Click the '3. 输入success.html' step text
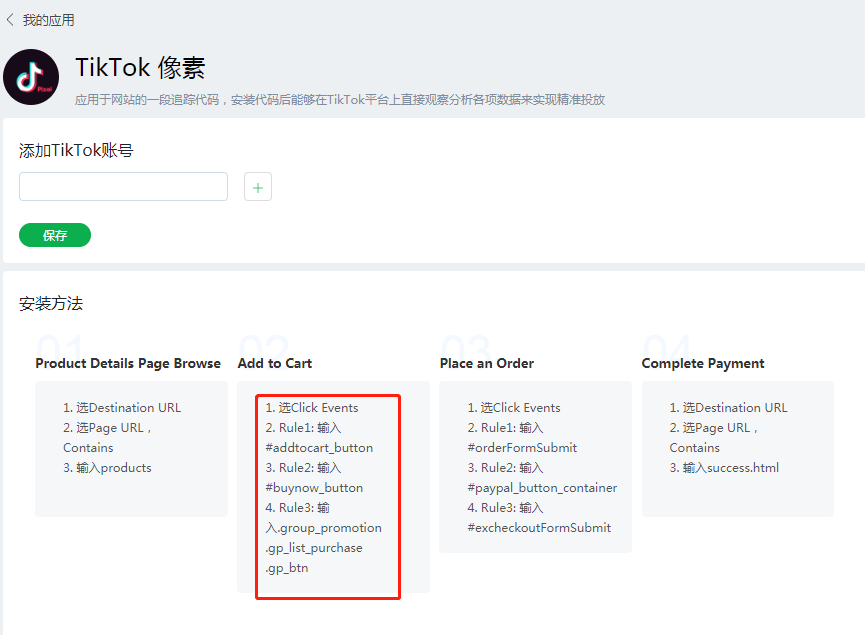The image size is (865, 635). click(x=724, y=468)
